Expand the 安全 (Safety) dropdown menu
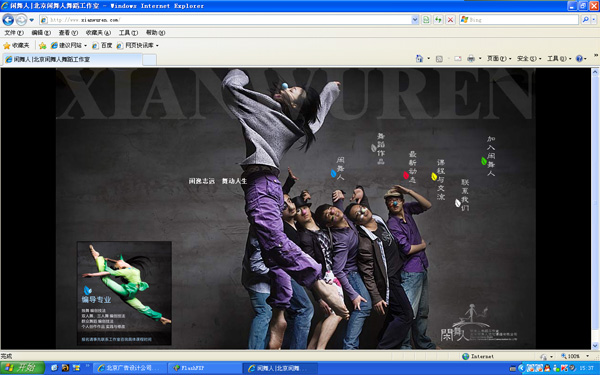 click(x=529, y=59)
